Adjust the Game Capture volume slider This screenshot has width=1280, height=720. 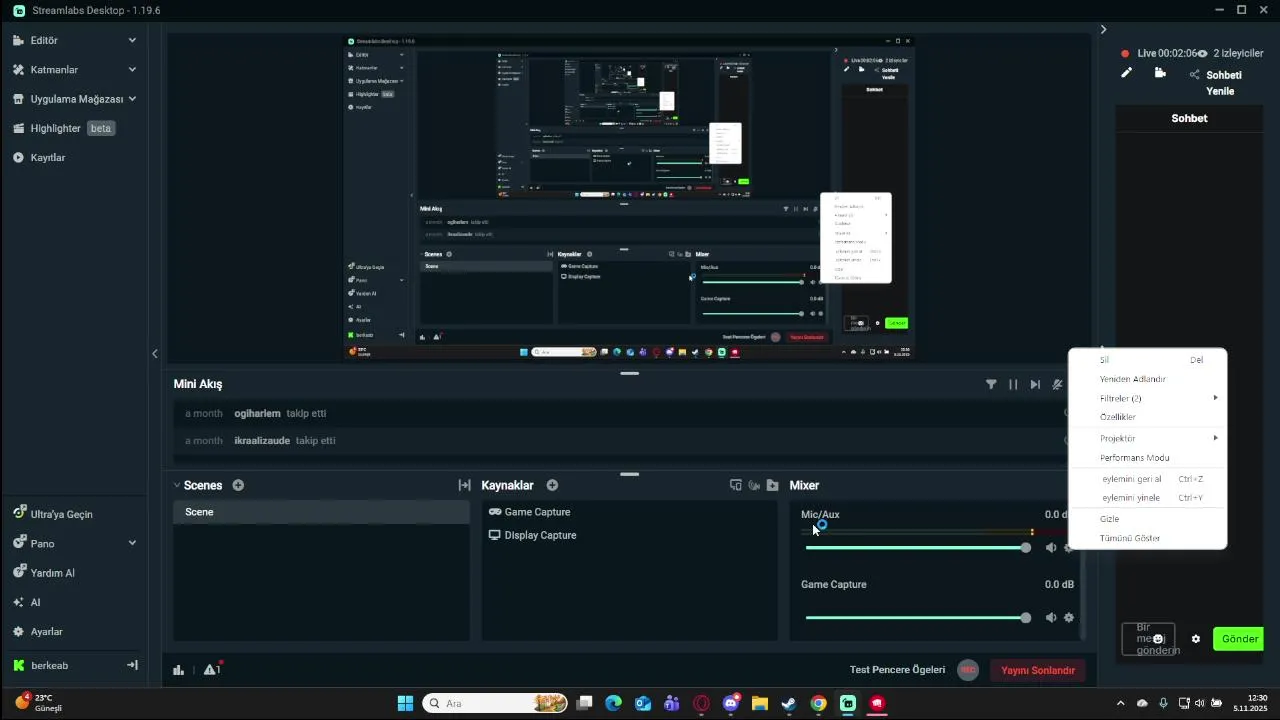point(918,618)
